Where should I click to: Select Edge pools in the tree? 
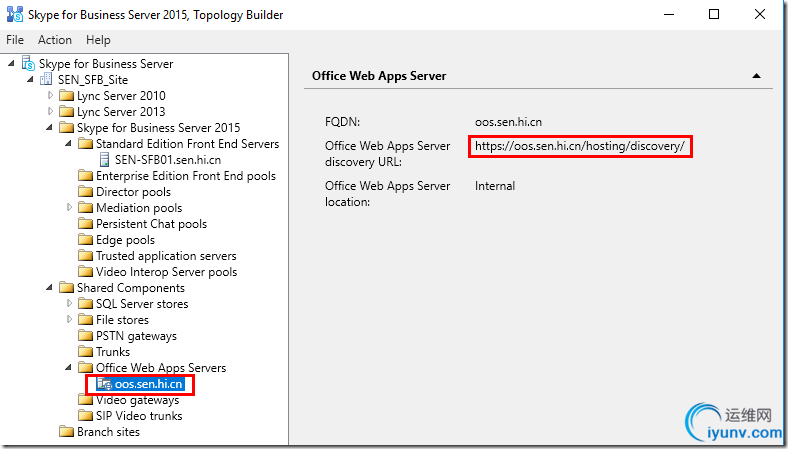pos(125,240)
